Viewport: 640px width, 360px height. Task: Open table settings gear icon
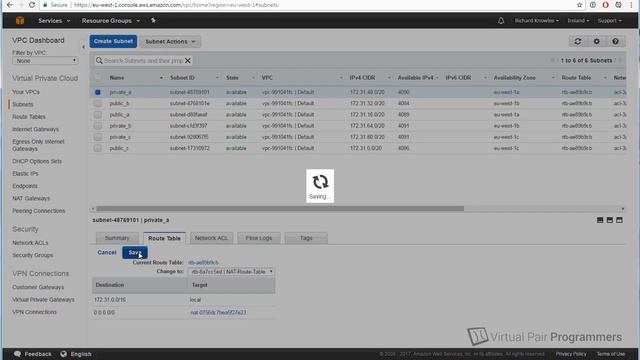(596, 41)
